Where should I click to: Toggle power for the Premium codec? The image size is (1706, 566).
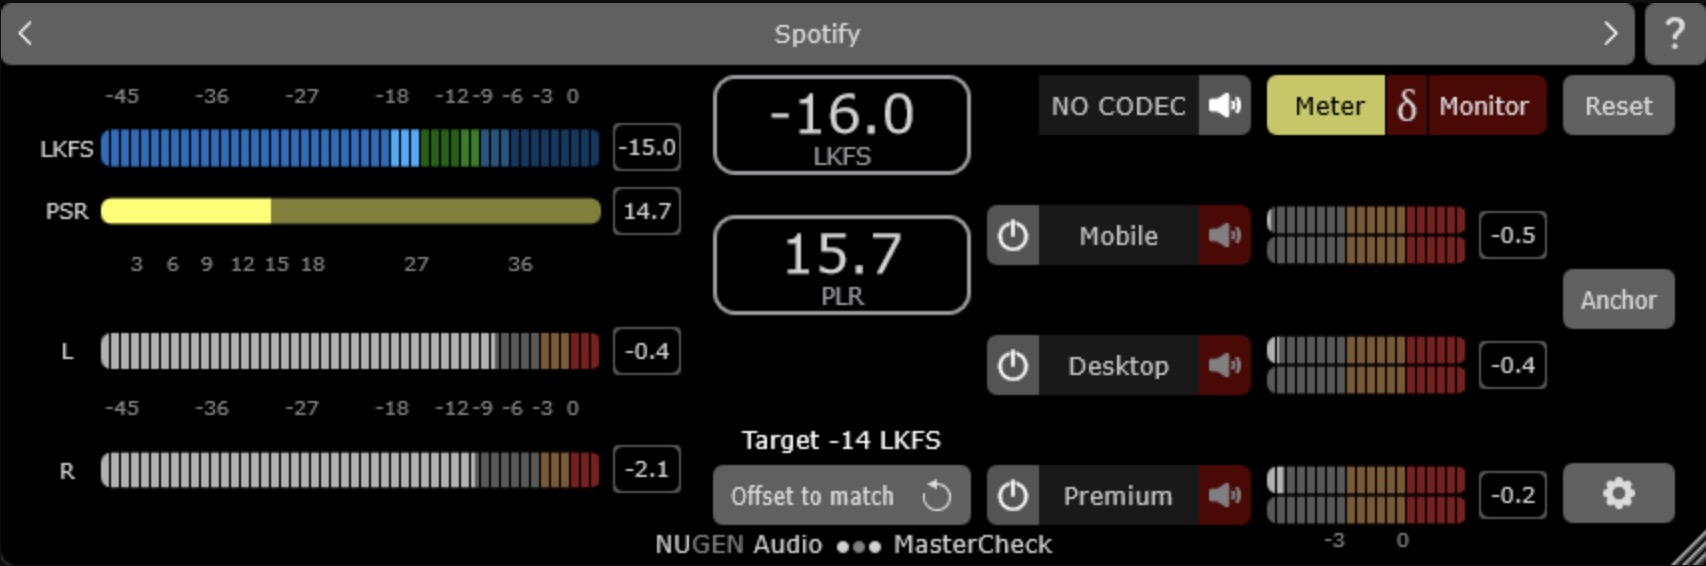click(1013, 495)
